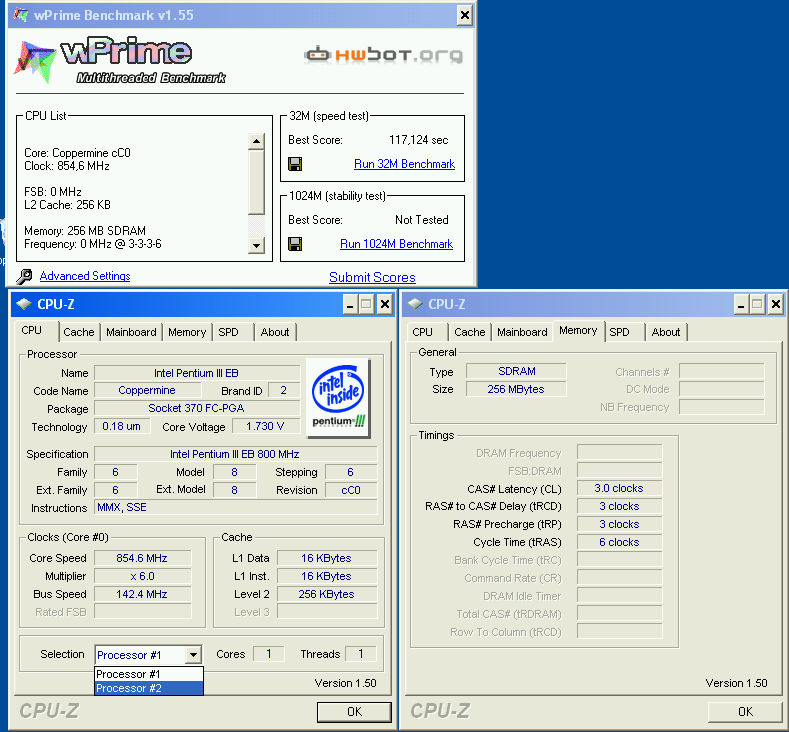
Task: Click the CAS# Latency 3.0 clocks value
Action: 619,488
